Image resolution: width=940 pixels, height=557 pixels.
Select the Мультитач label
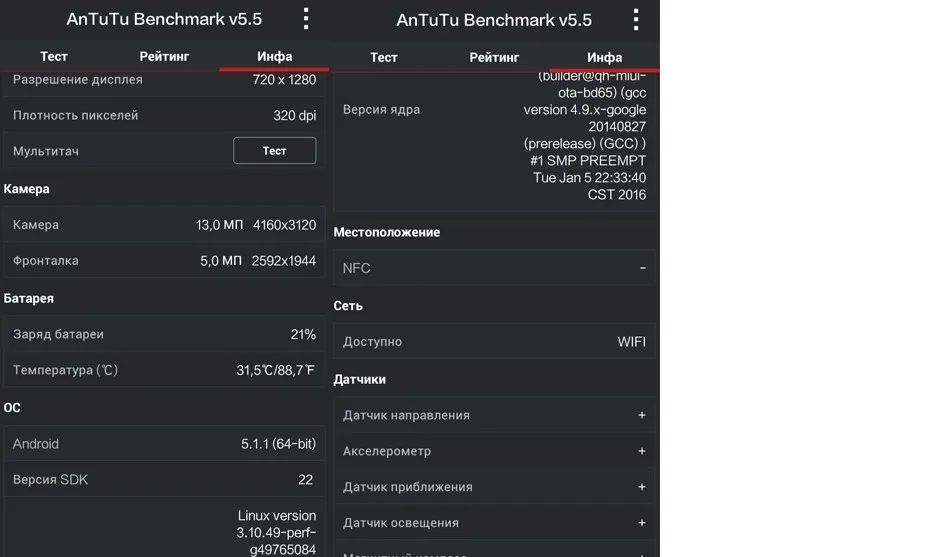(46, 151)
